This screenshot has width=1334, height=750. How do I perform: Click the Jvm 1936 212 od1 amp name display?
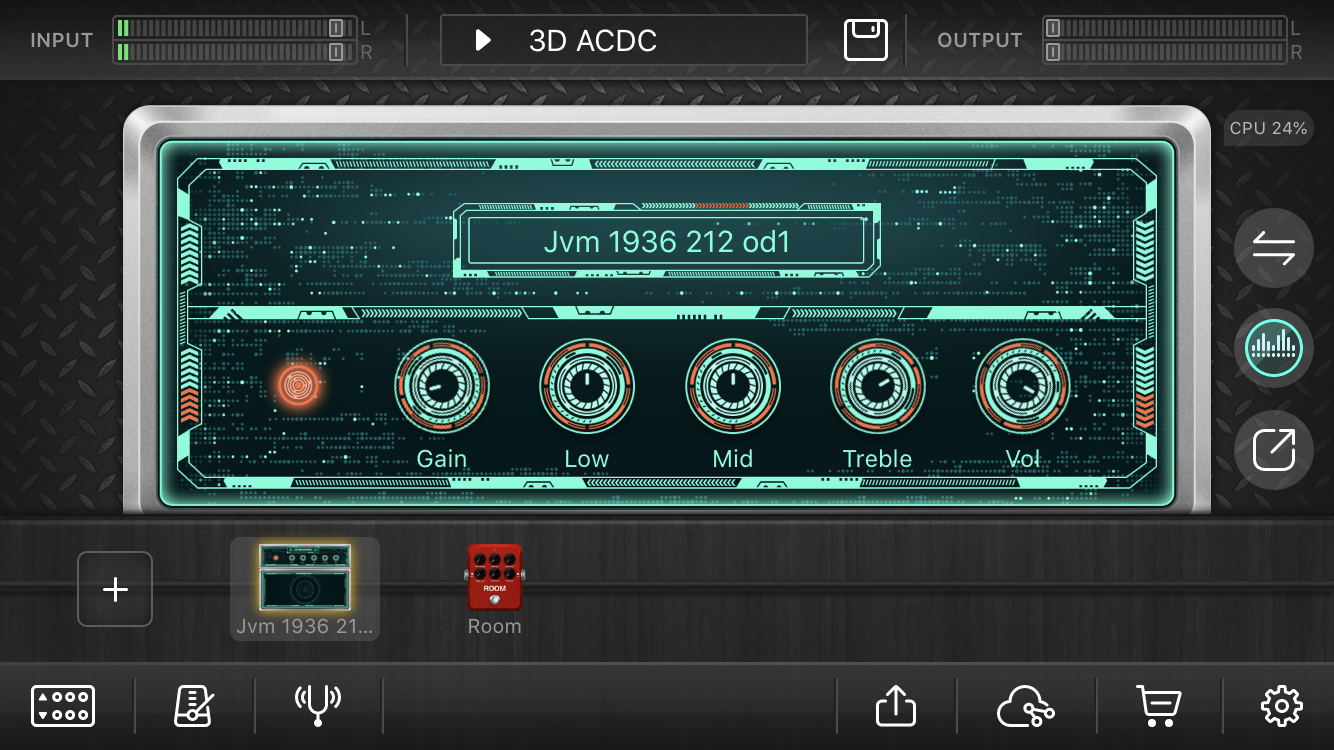tap(666, 241)
